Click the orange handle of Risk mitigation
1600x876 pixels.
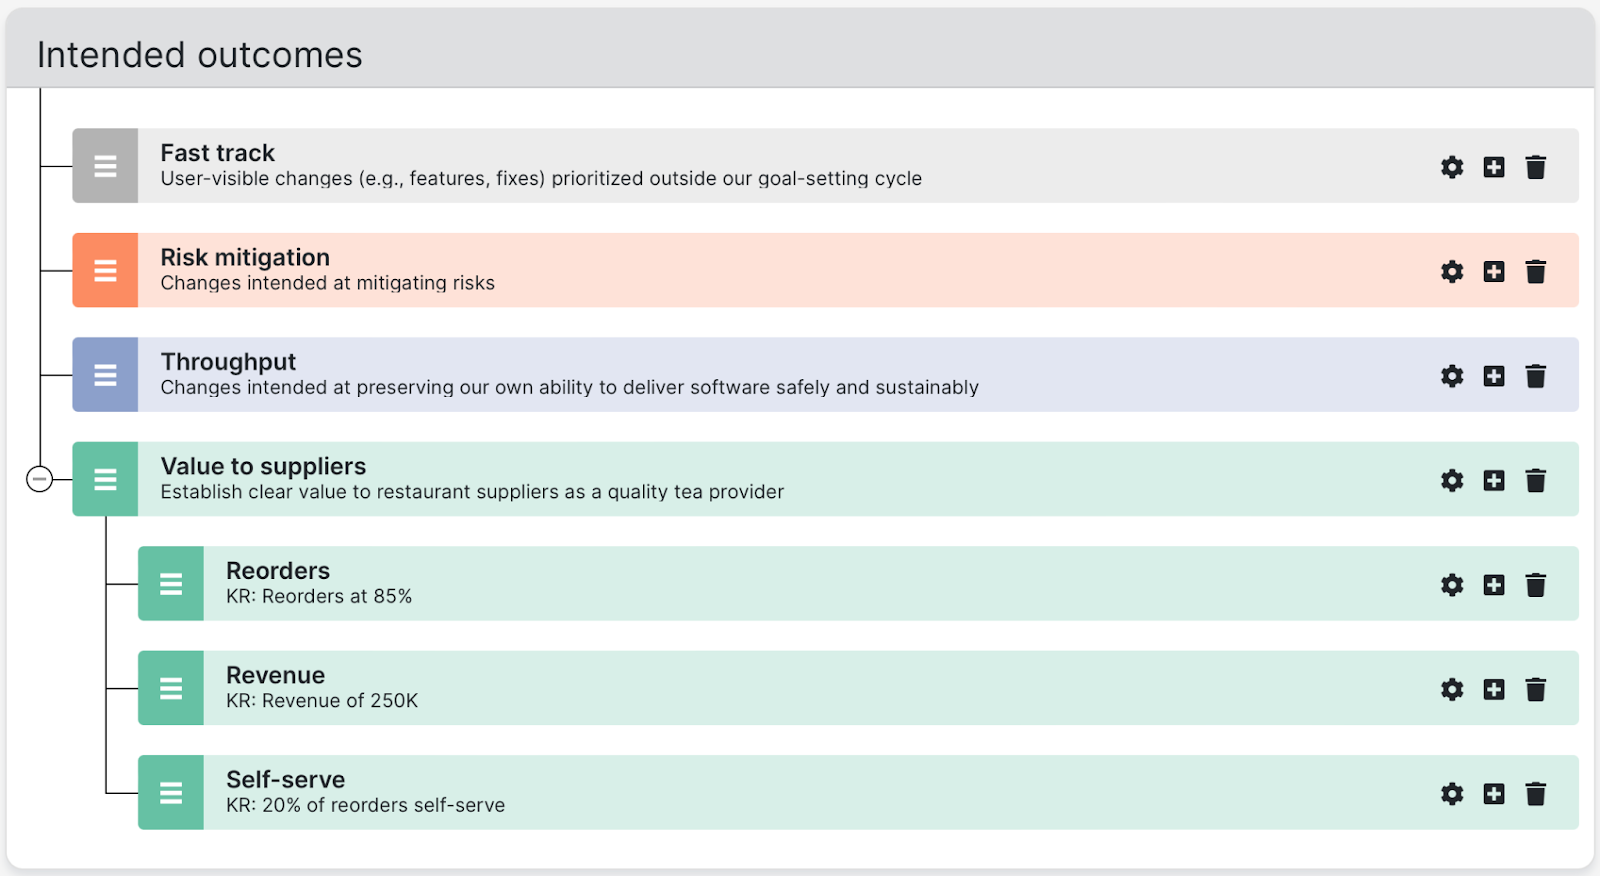(x=105, y=270)
